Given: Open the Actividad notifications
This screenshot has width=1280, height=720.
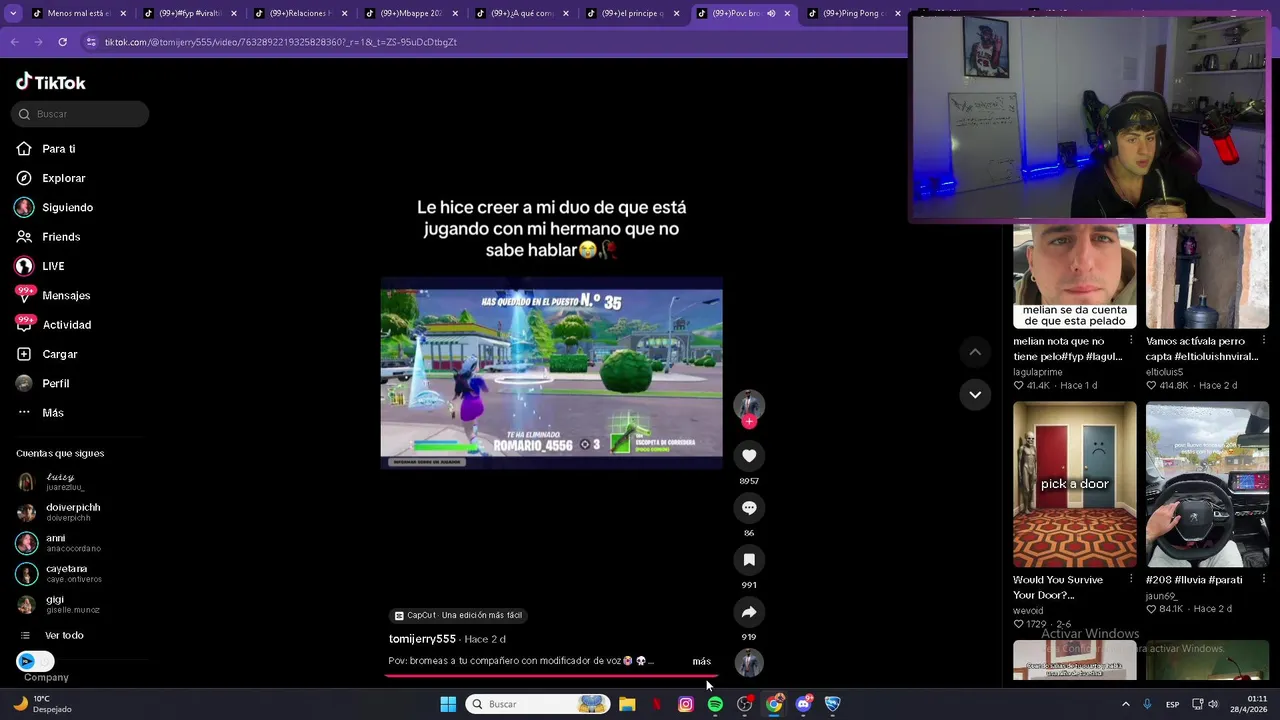Looking at the screenshot, I should pyautogui.click(x=53, y=325).
